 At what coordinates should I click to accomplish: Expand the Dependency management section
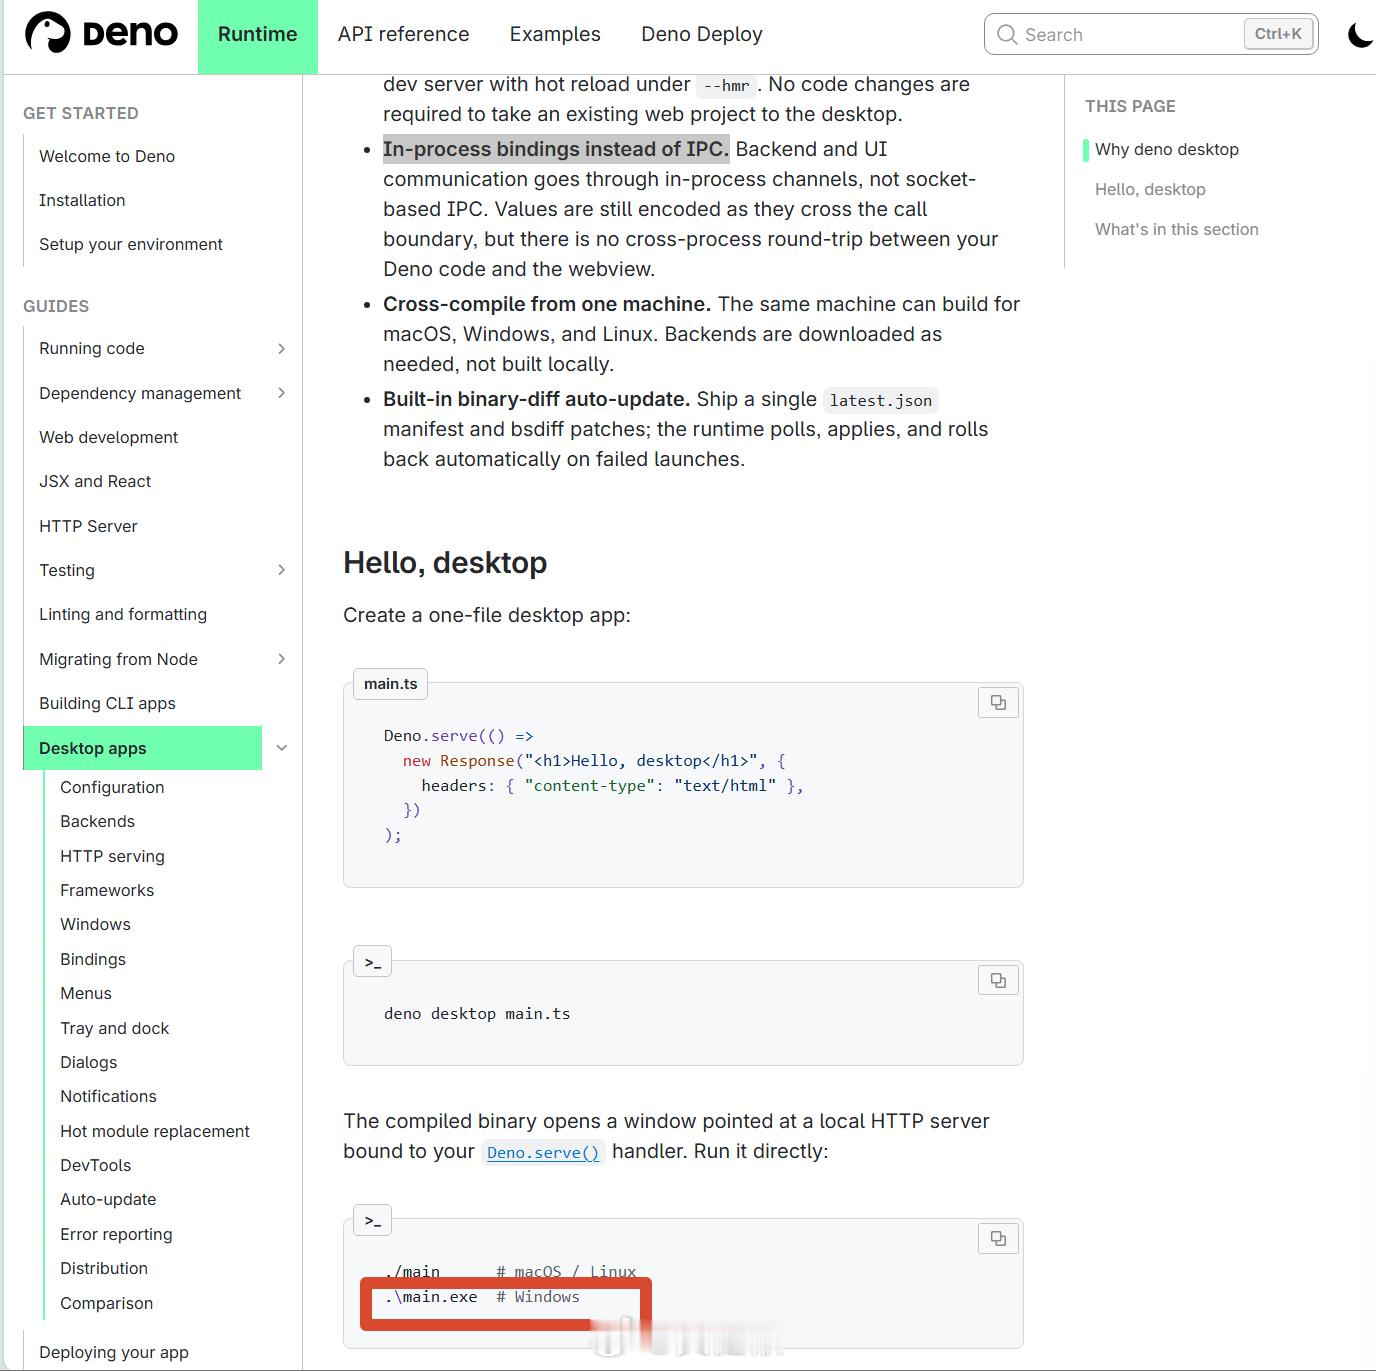click(281, 393)
